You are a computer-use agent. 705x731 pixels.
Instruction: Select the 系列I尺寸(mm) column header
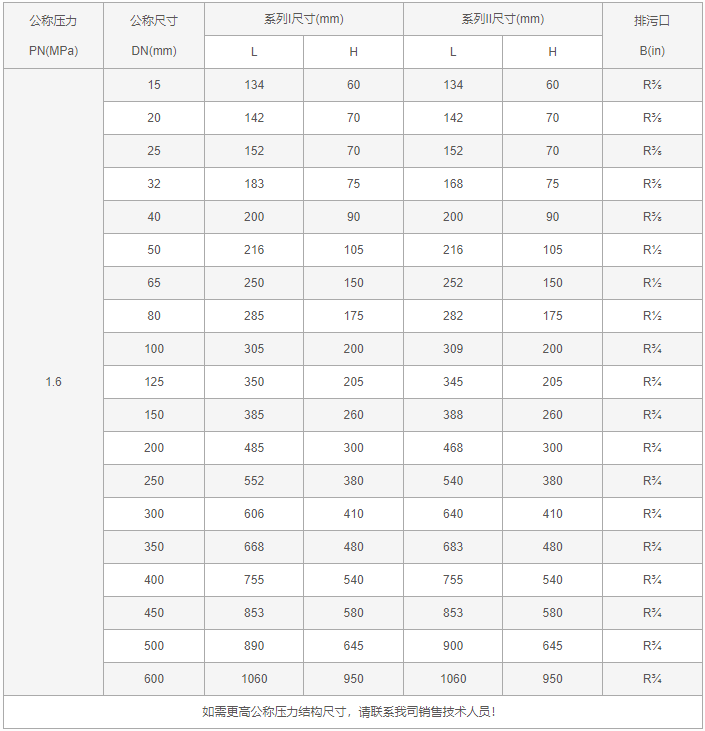point(304,19)
